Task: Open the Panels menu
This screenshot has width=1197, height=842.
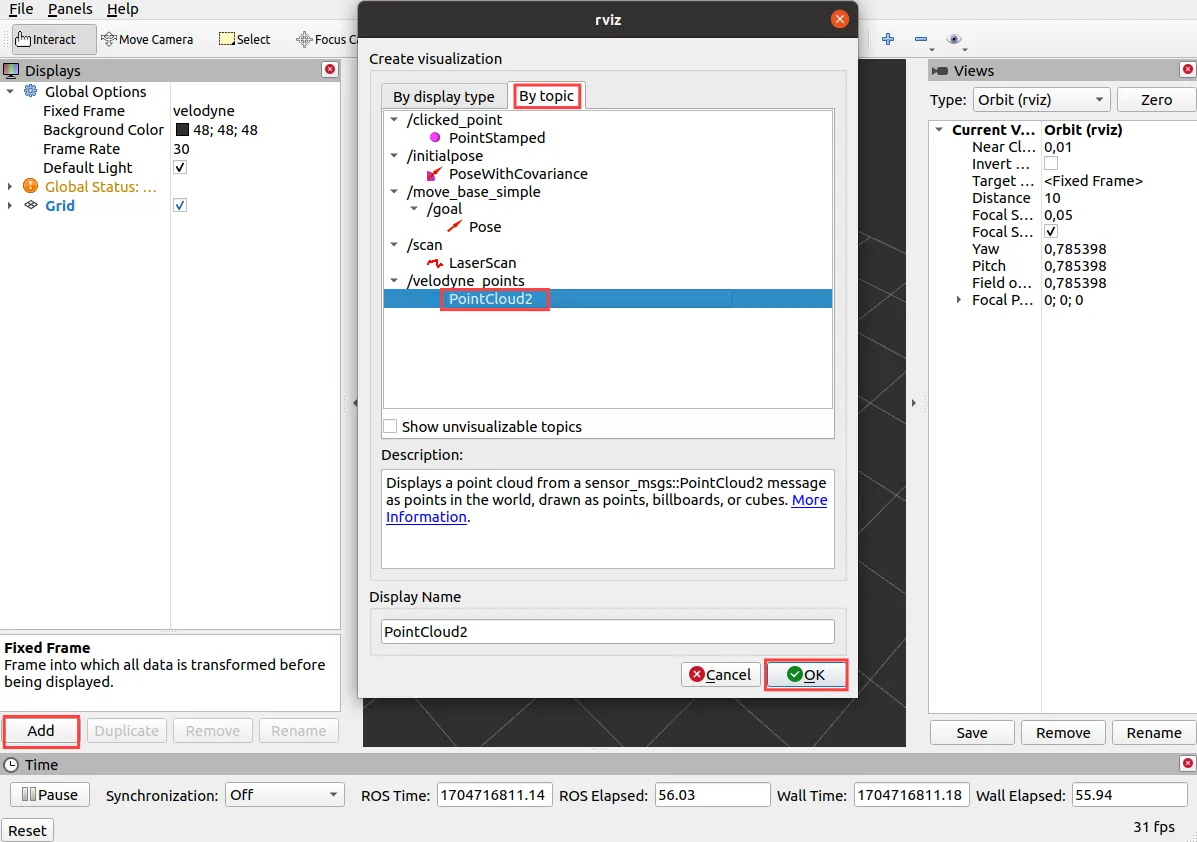Action: [70, 9]
